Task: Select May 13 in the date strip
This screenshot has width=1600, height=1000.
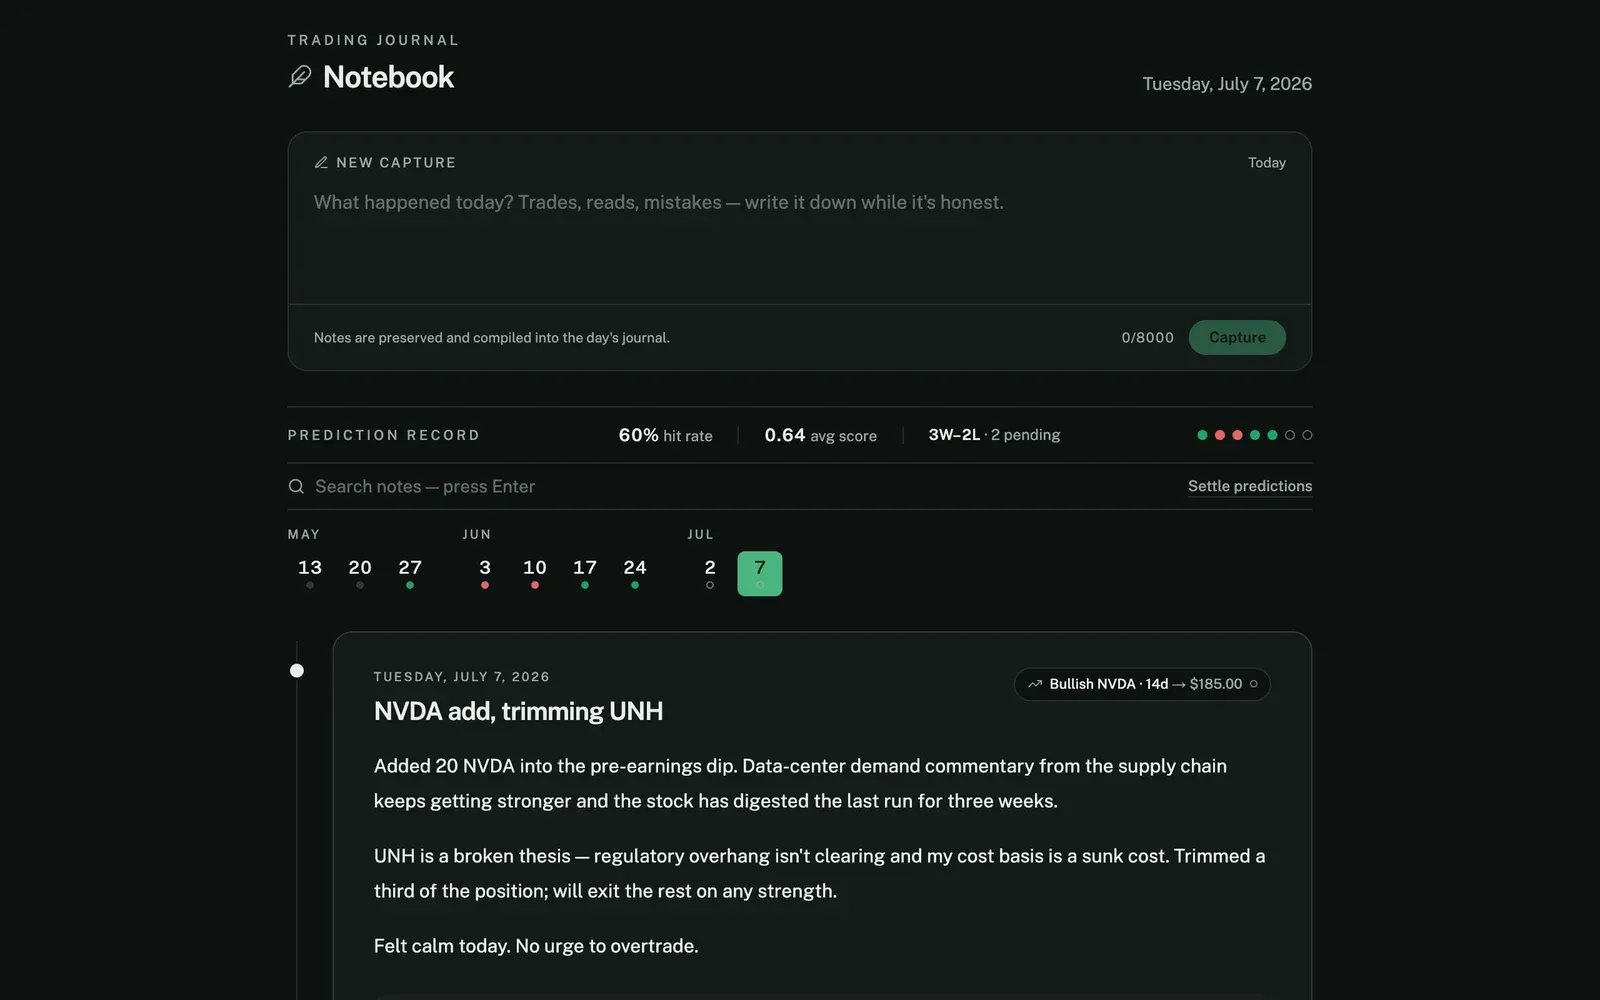Action: 310,573
